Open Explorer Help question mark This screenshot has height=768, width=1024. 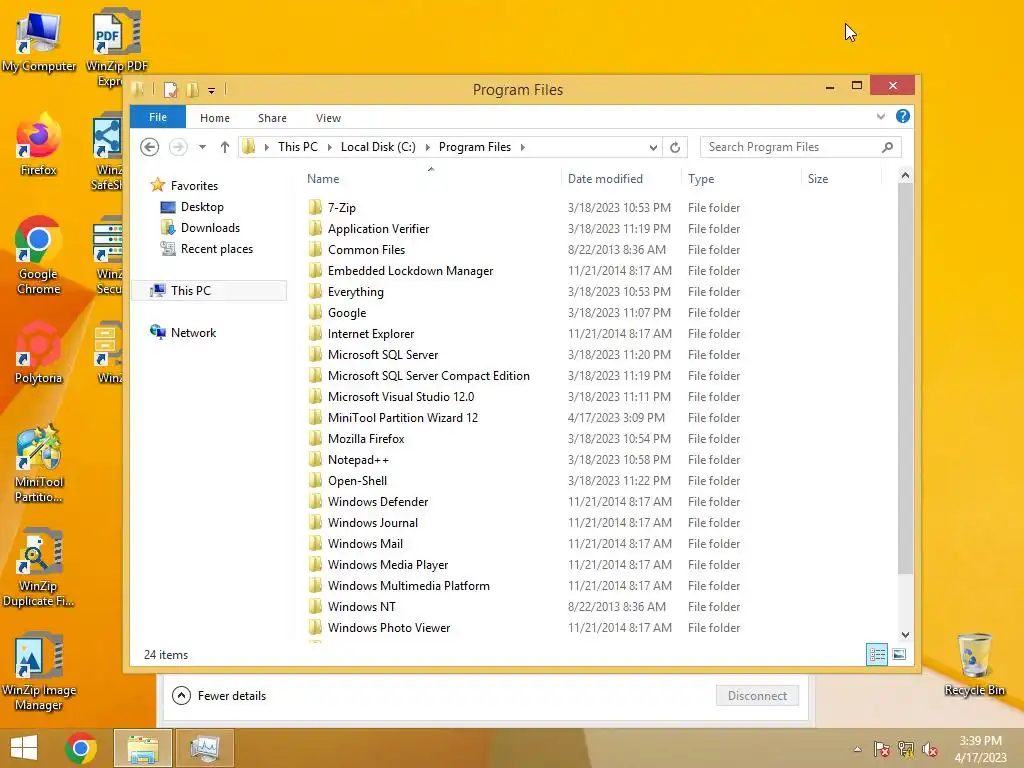click(903, 116)
